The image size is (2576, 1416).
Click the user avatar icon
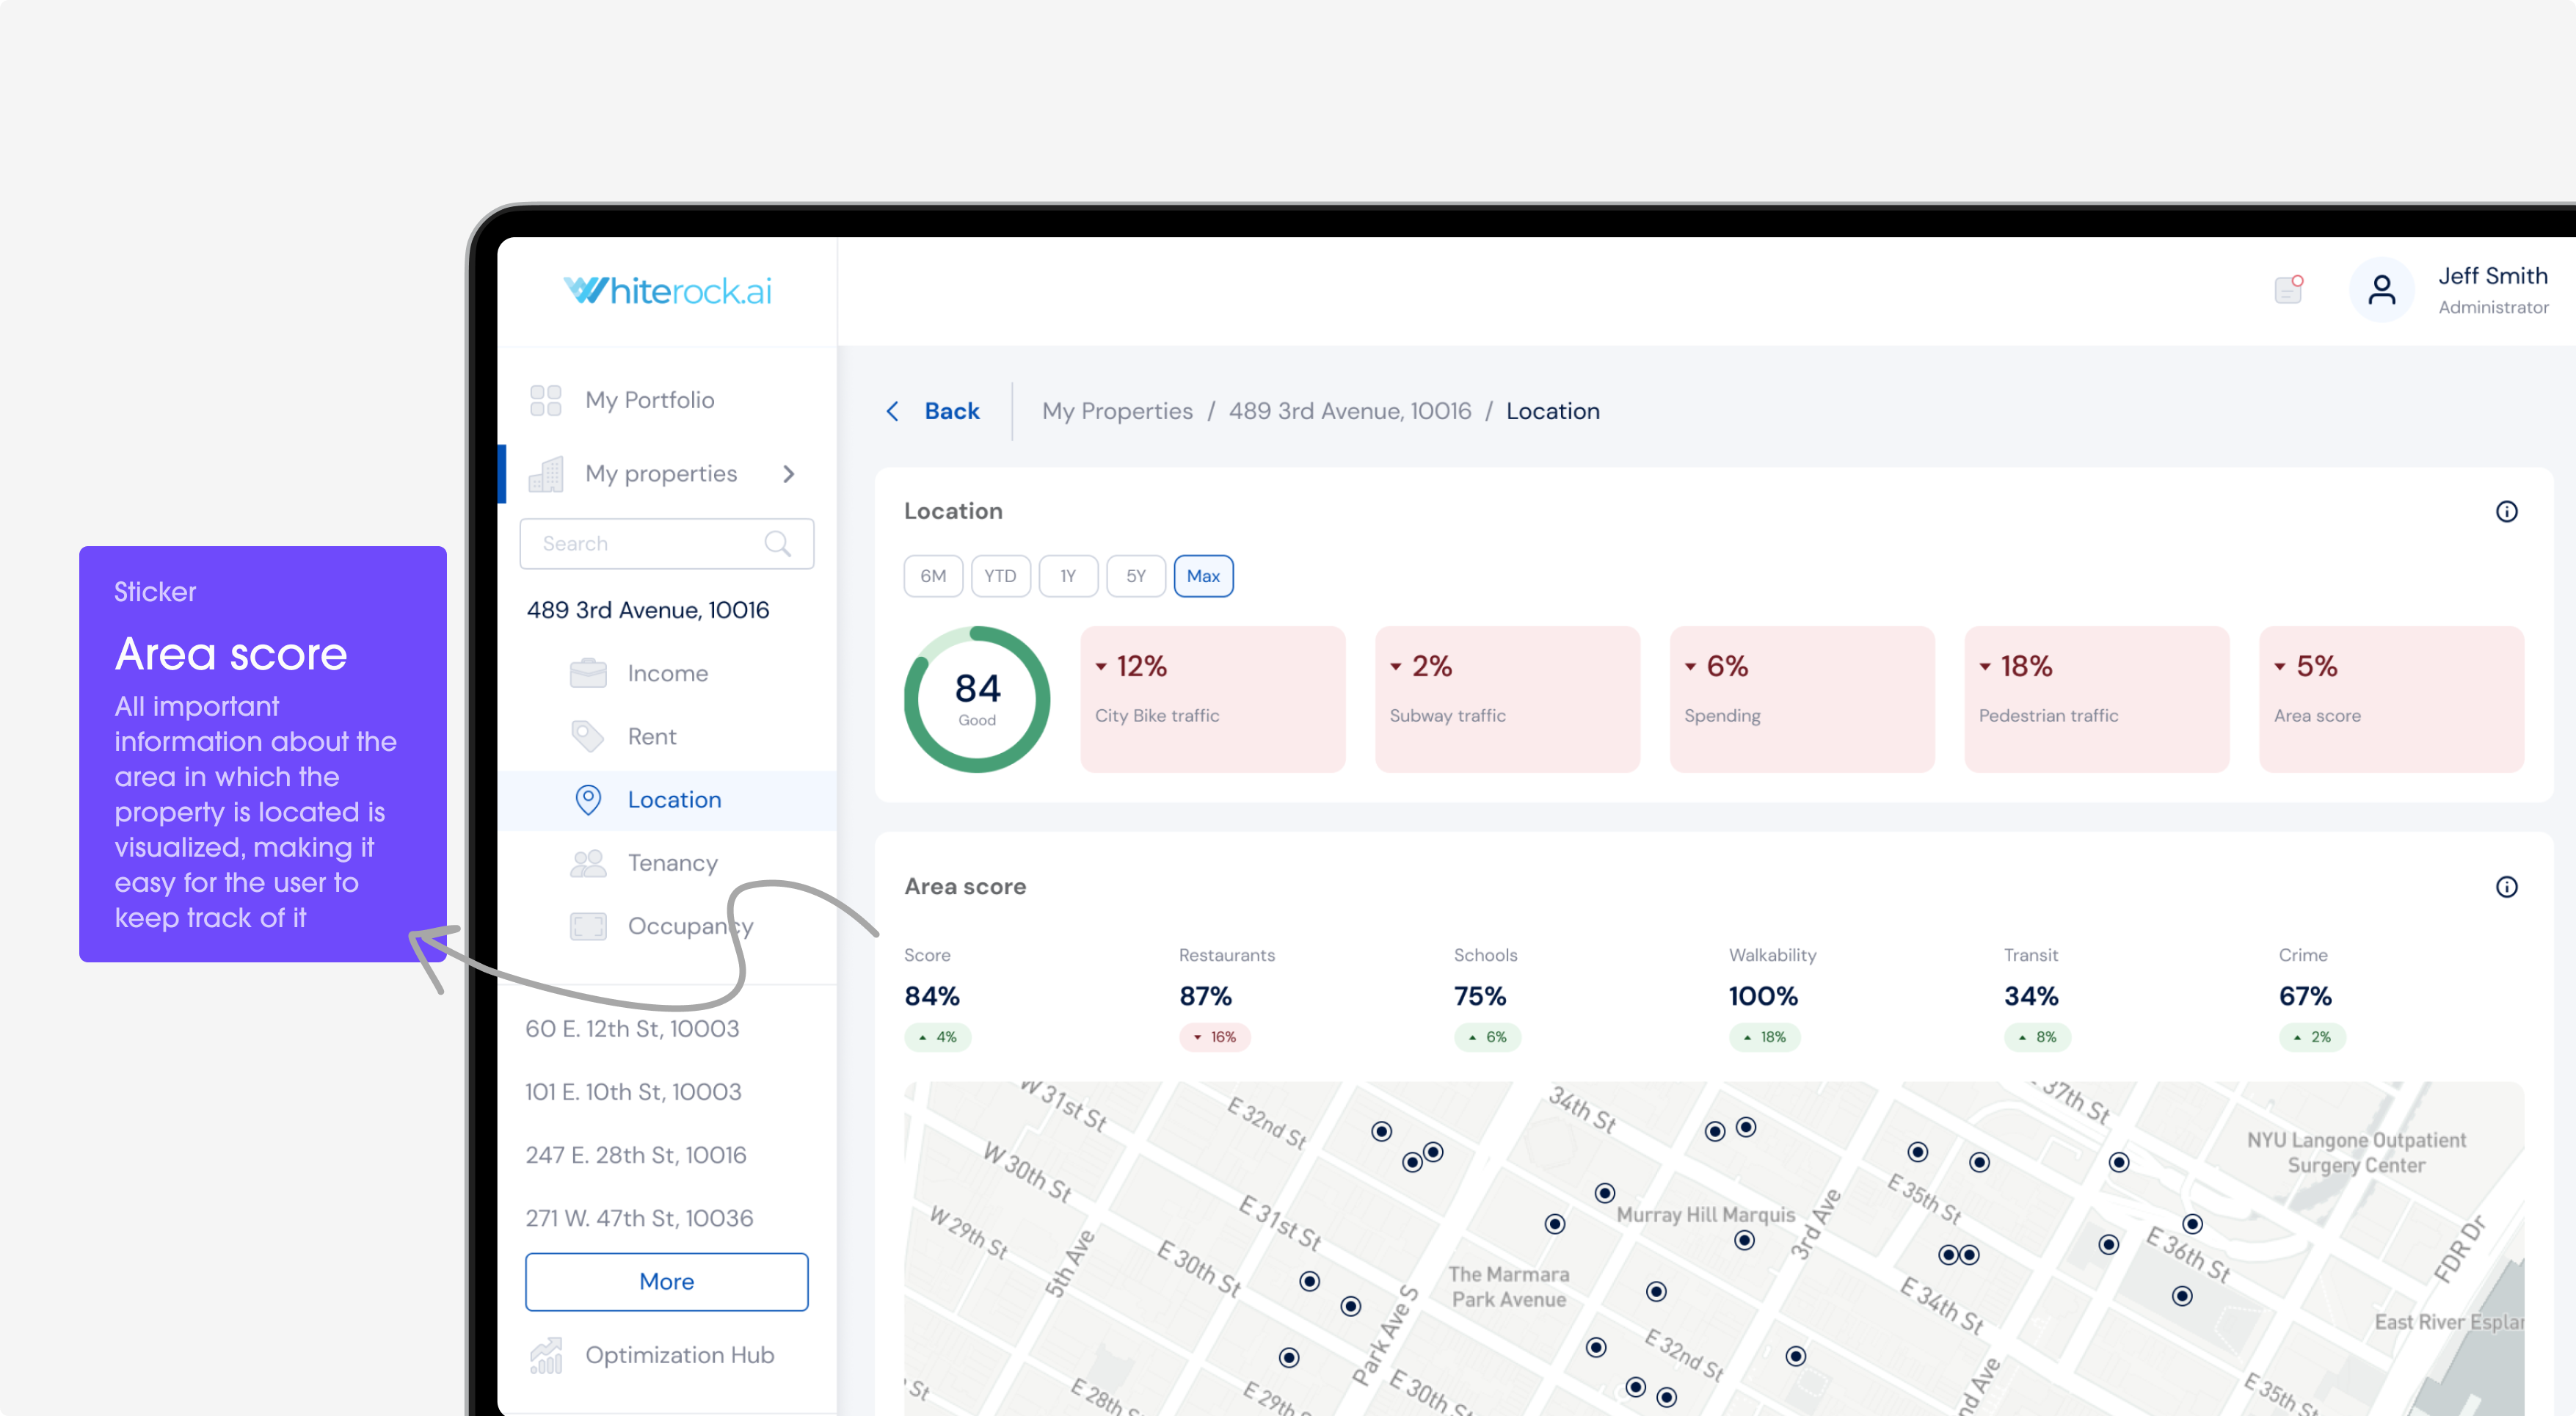coord(2381,290)
